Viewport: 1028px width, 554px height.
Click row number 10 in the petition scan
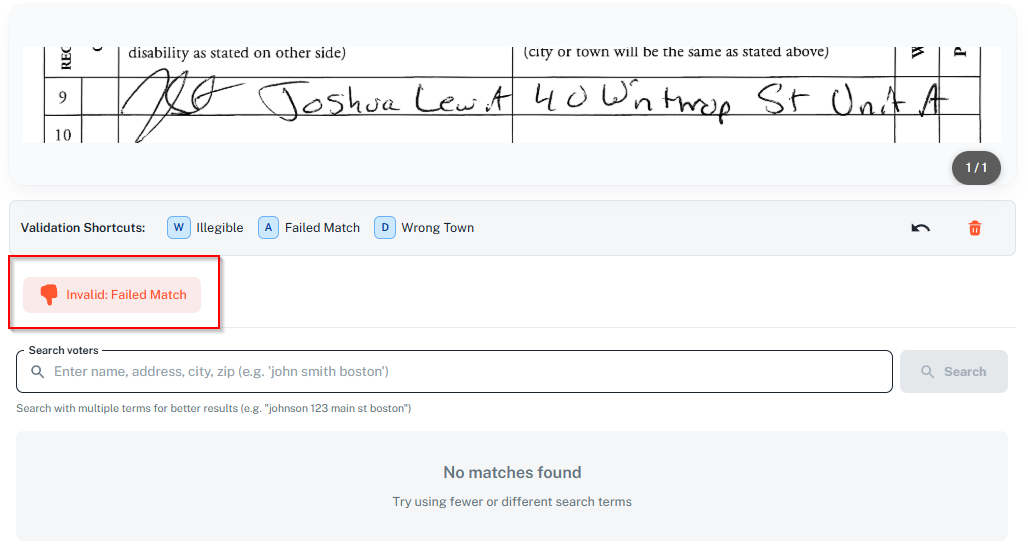(62, 134)
